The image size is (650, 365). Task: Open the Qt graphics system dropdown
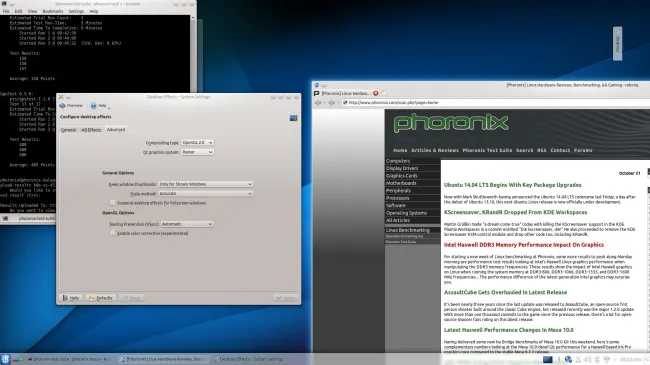click(x=198, y=152)
